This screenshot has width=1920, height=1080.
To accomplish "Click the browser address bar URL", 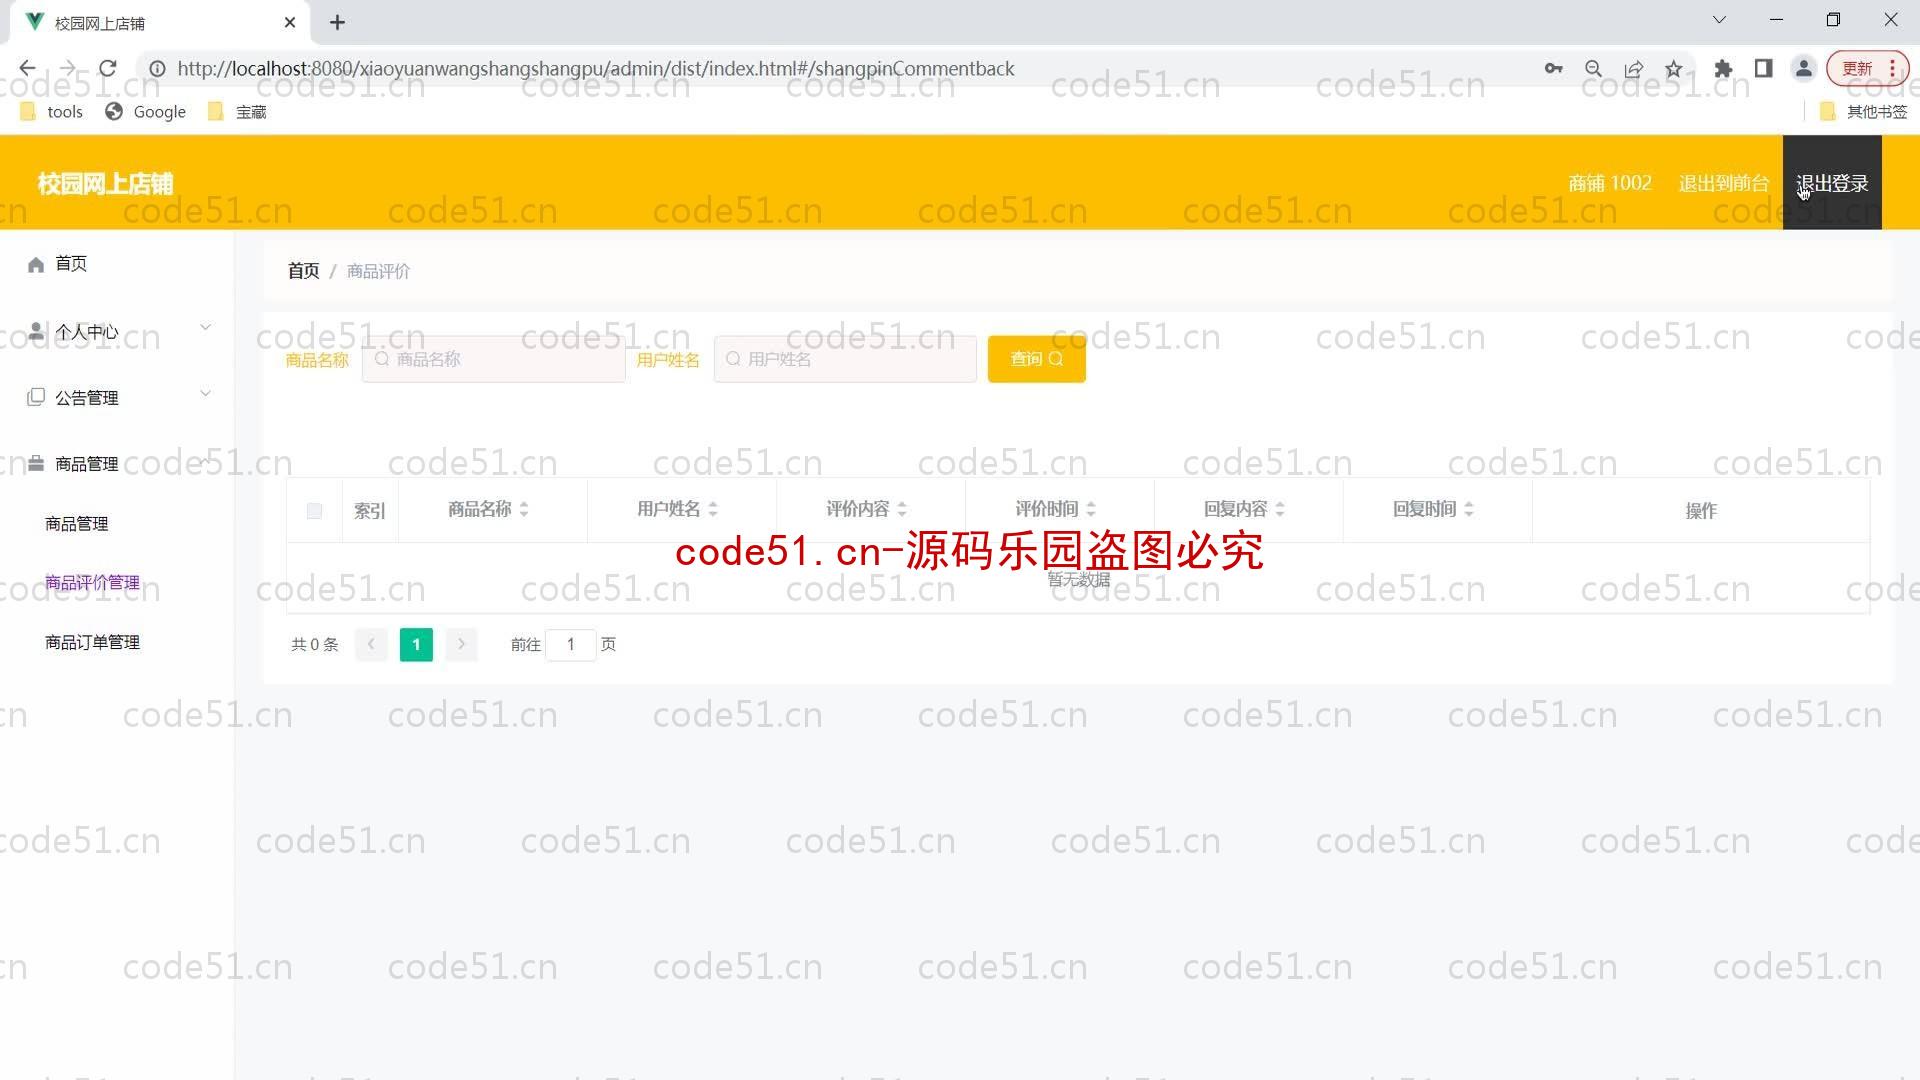I will [x=596, y=68].
